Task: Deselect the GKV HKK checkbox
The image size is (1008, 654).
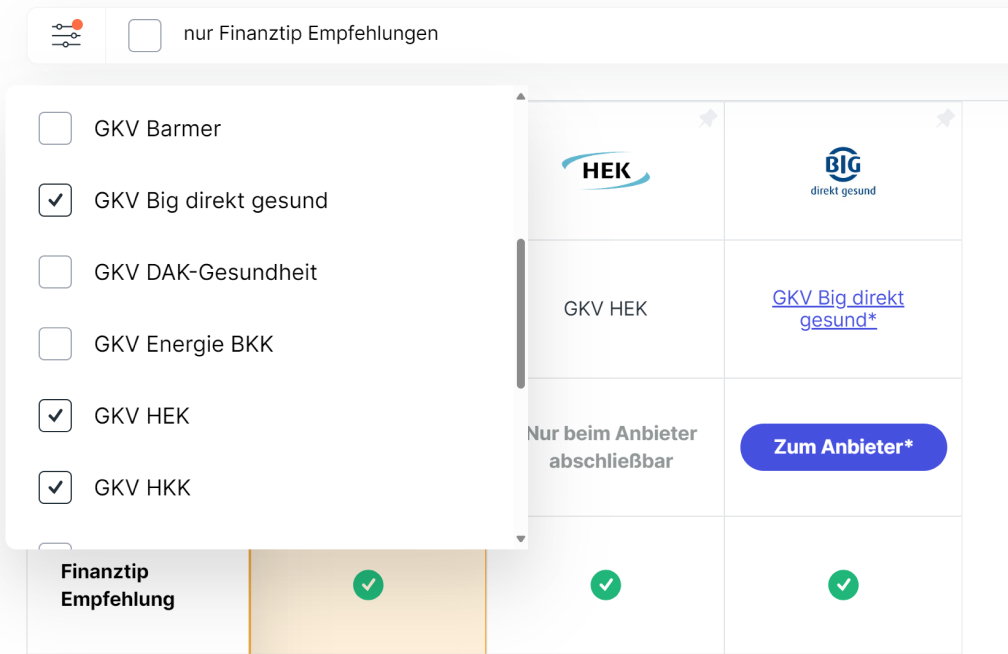Action: tap(55, 487)
